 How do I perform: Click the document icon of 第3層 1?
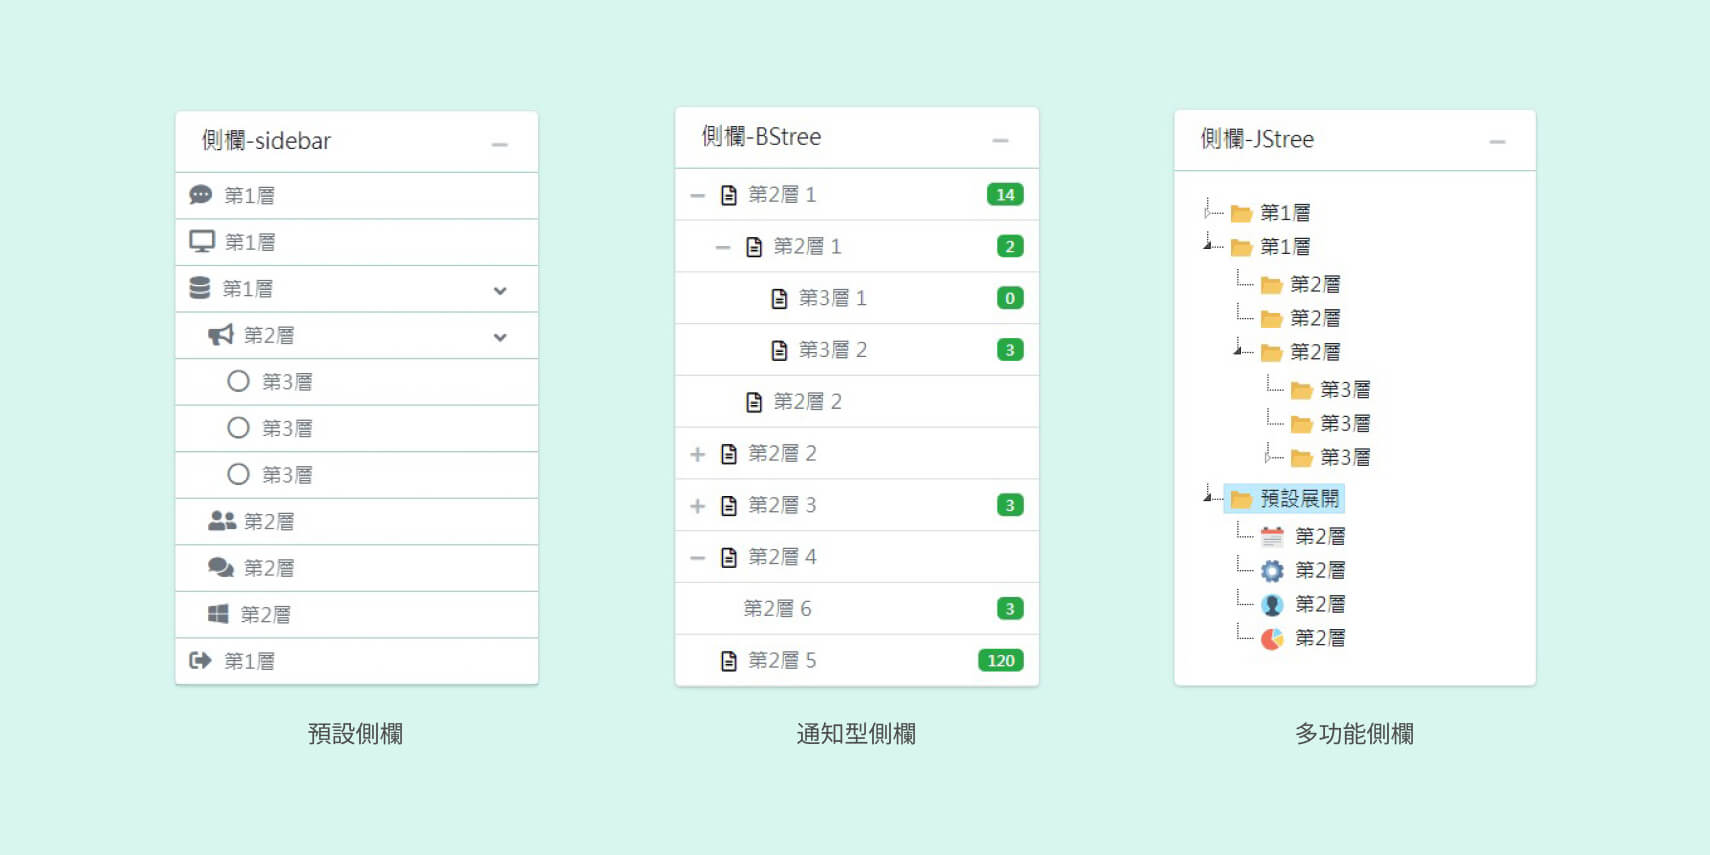(779, 298)
